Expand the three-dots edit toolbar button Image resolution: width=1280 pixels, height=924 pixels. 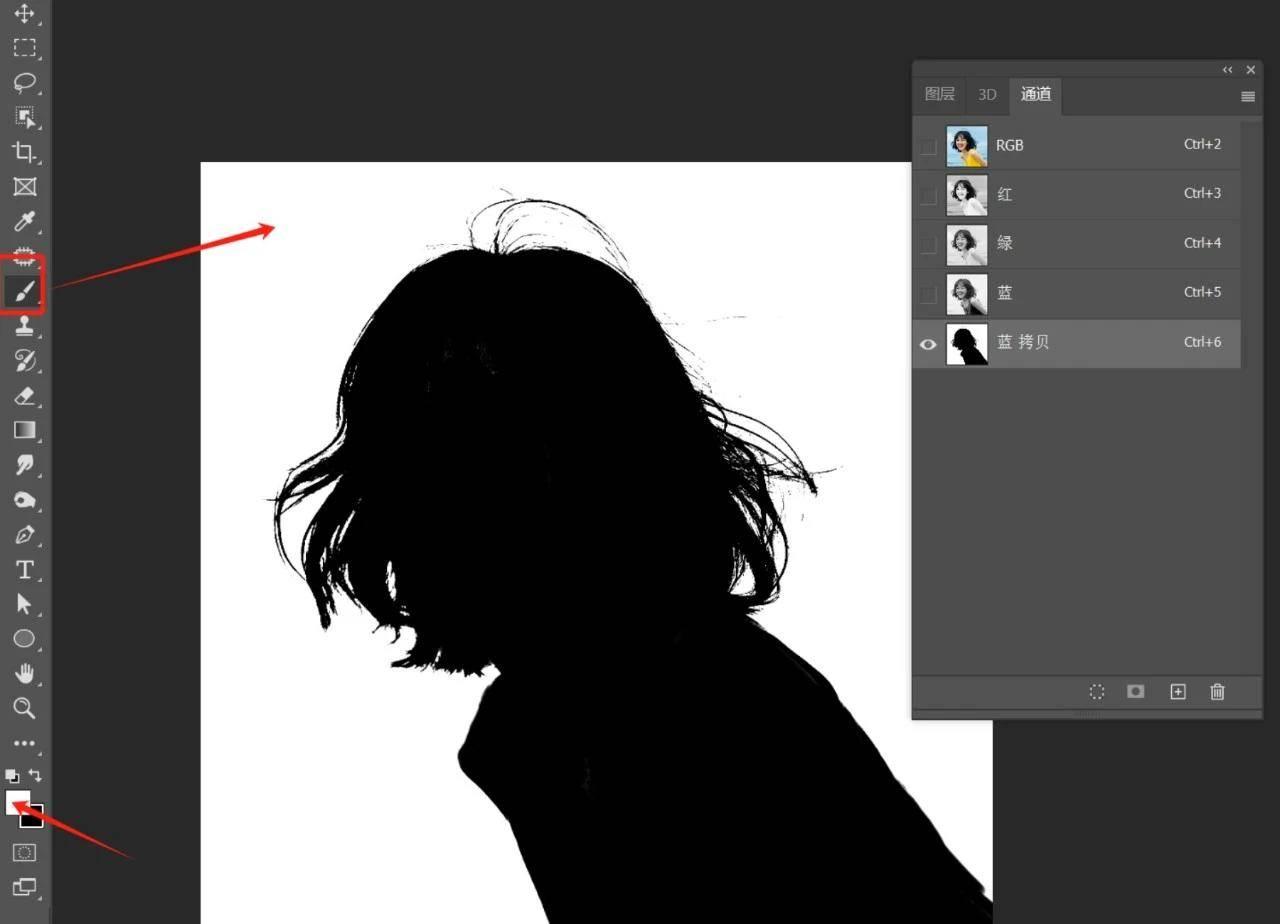24,744
